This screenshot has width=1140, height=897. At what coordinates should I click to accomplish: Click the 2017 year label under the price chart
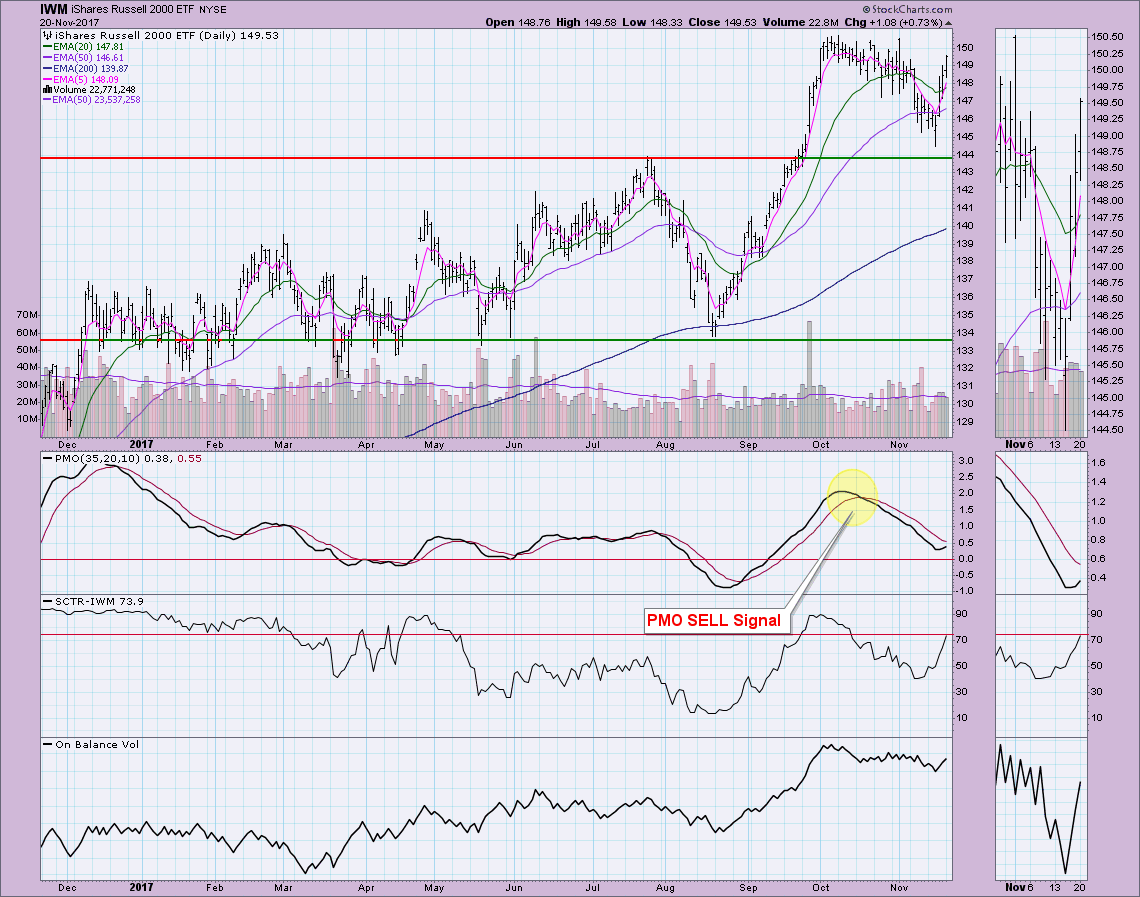tap(141, 444)
